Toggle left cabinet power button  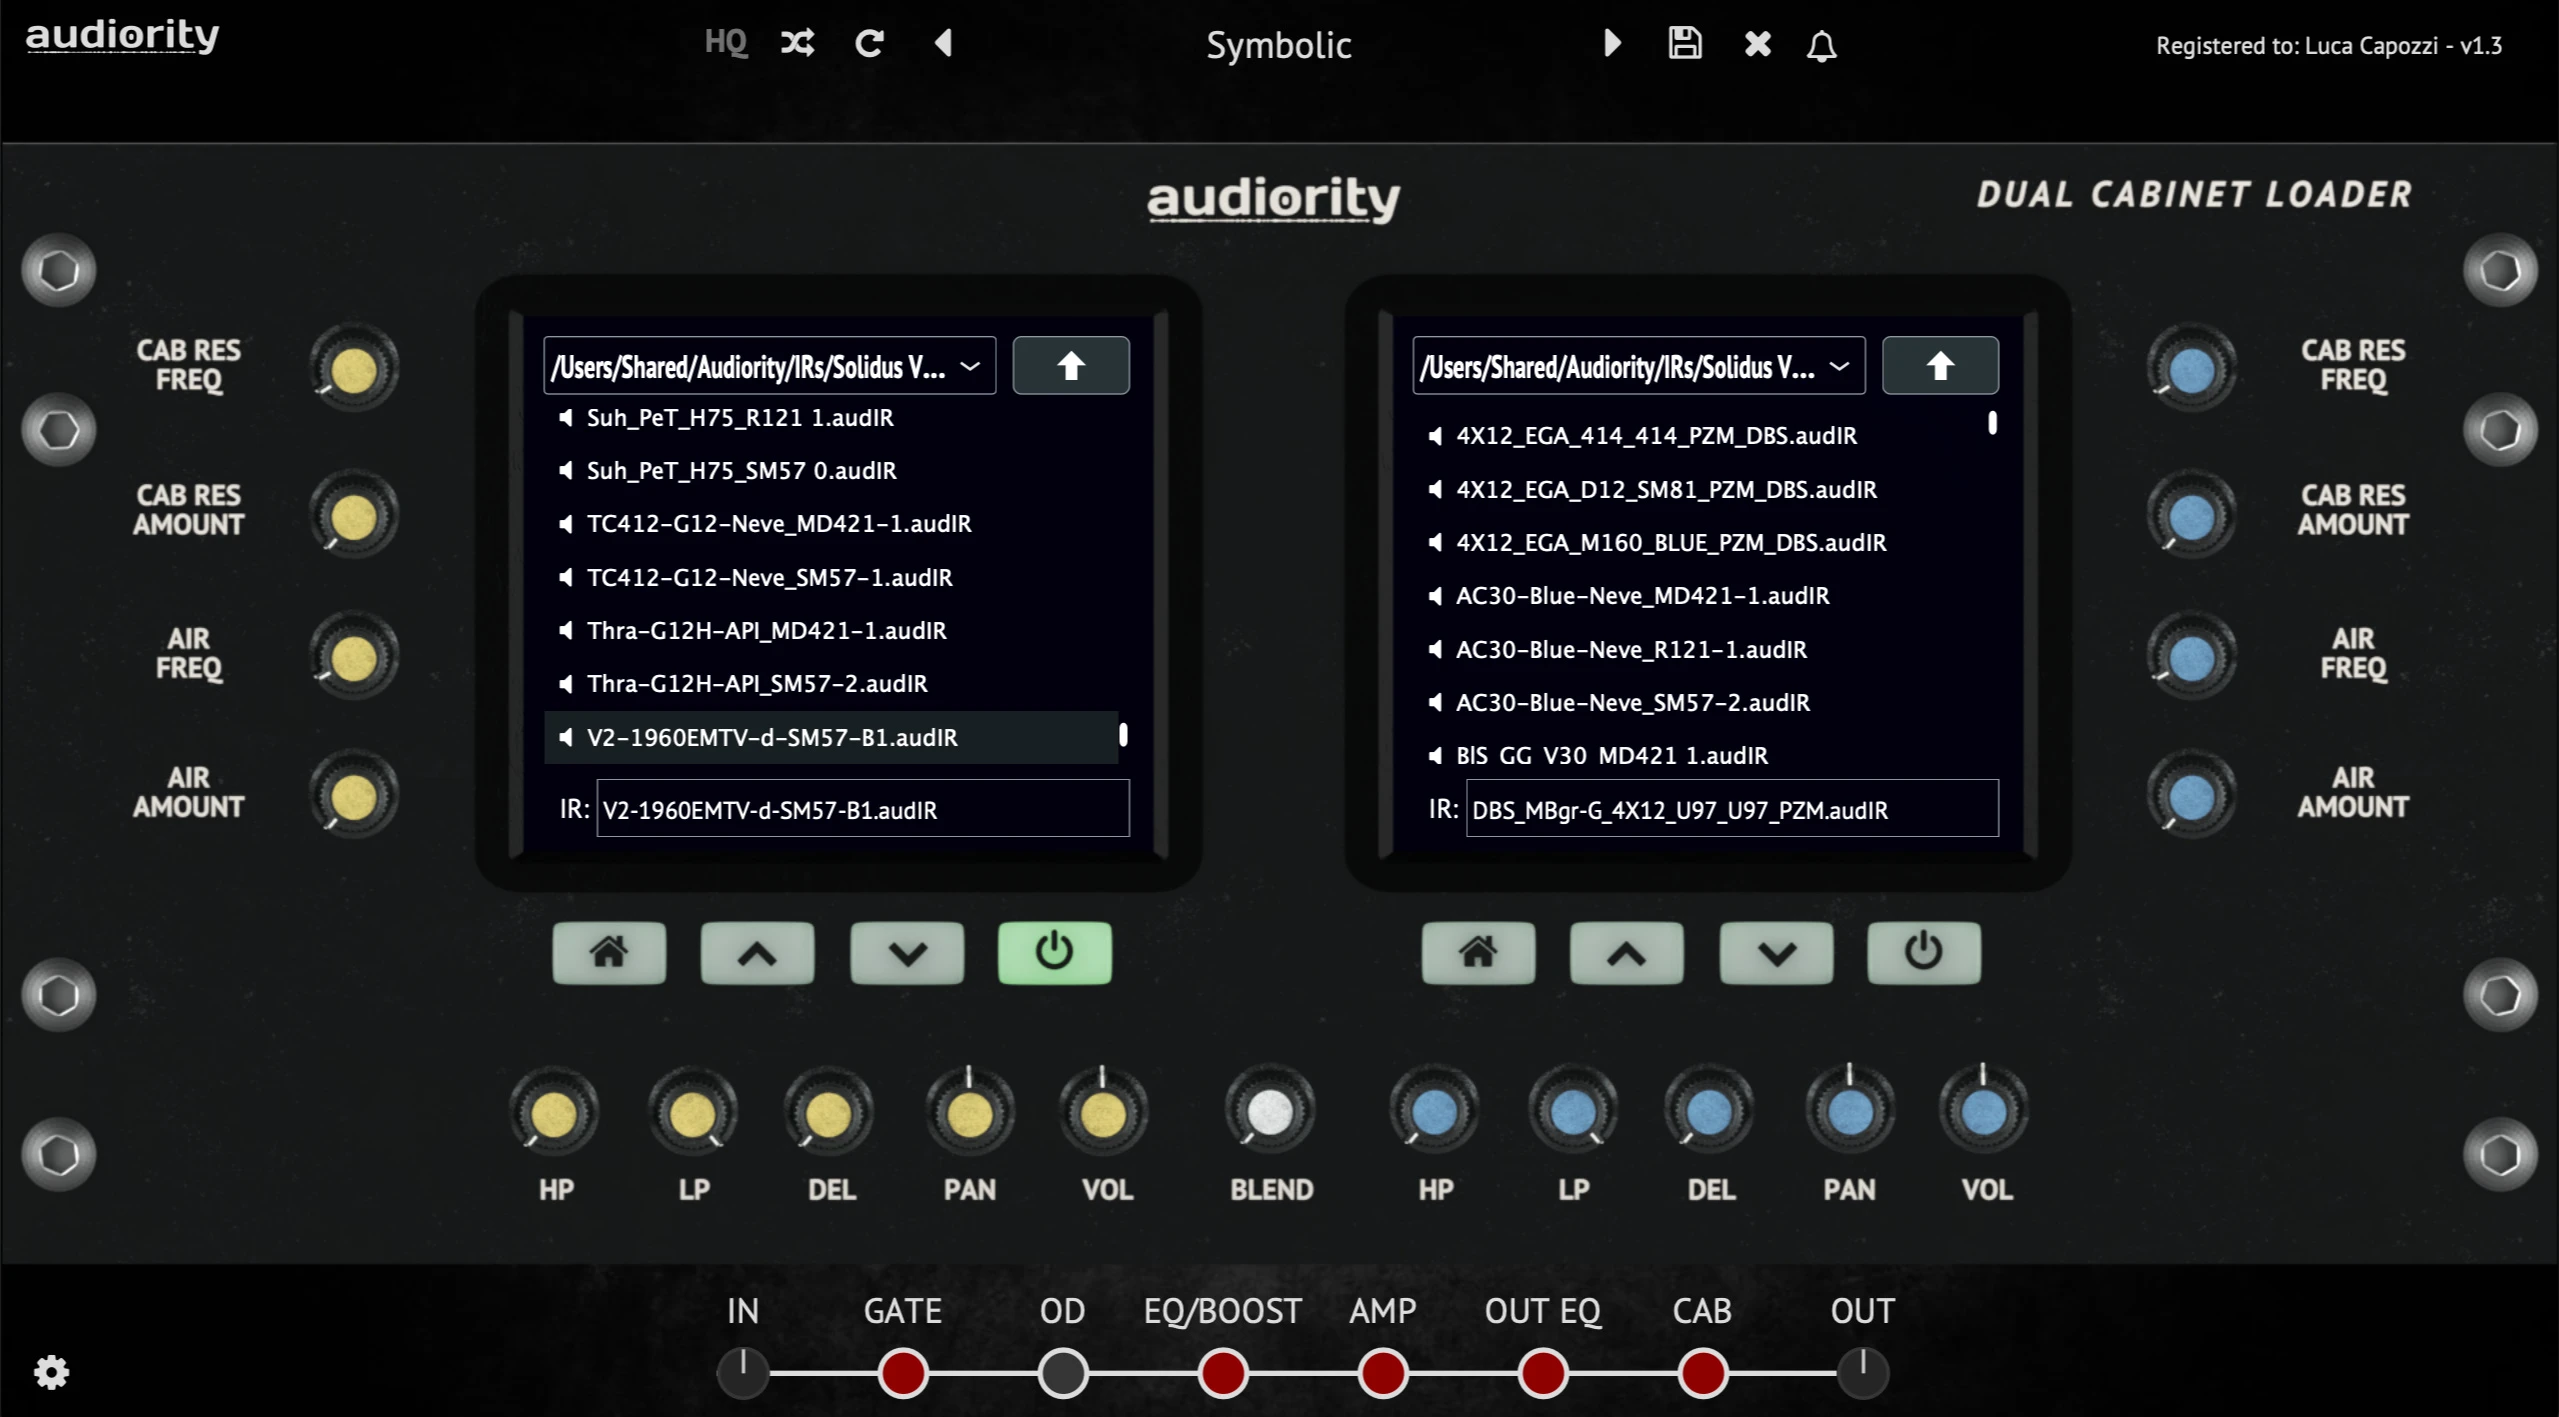click(1054, 953)
